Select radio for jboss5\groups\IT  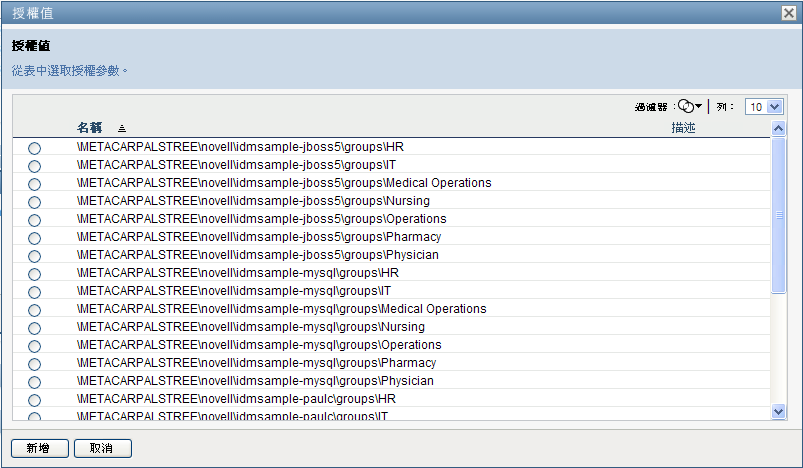tap(34, 166)
